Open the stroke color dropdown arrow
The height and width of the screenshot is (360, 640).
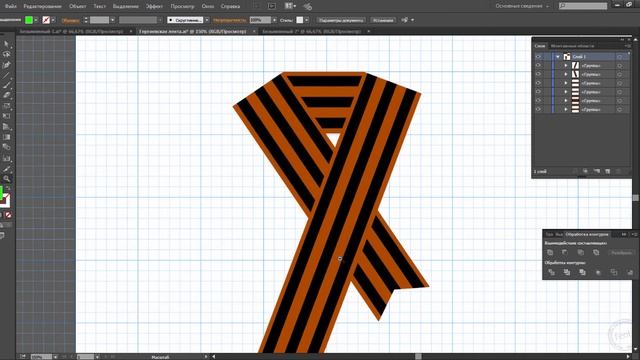tap(53, 20)
